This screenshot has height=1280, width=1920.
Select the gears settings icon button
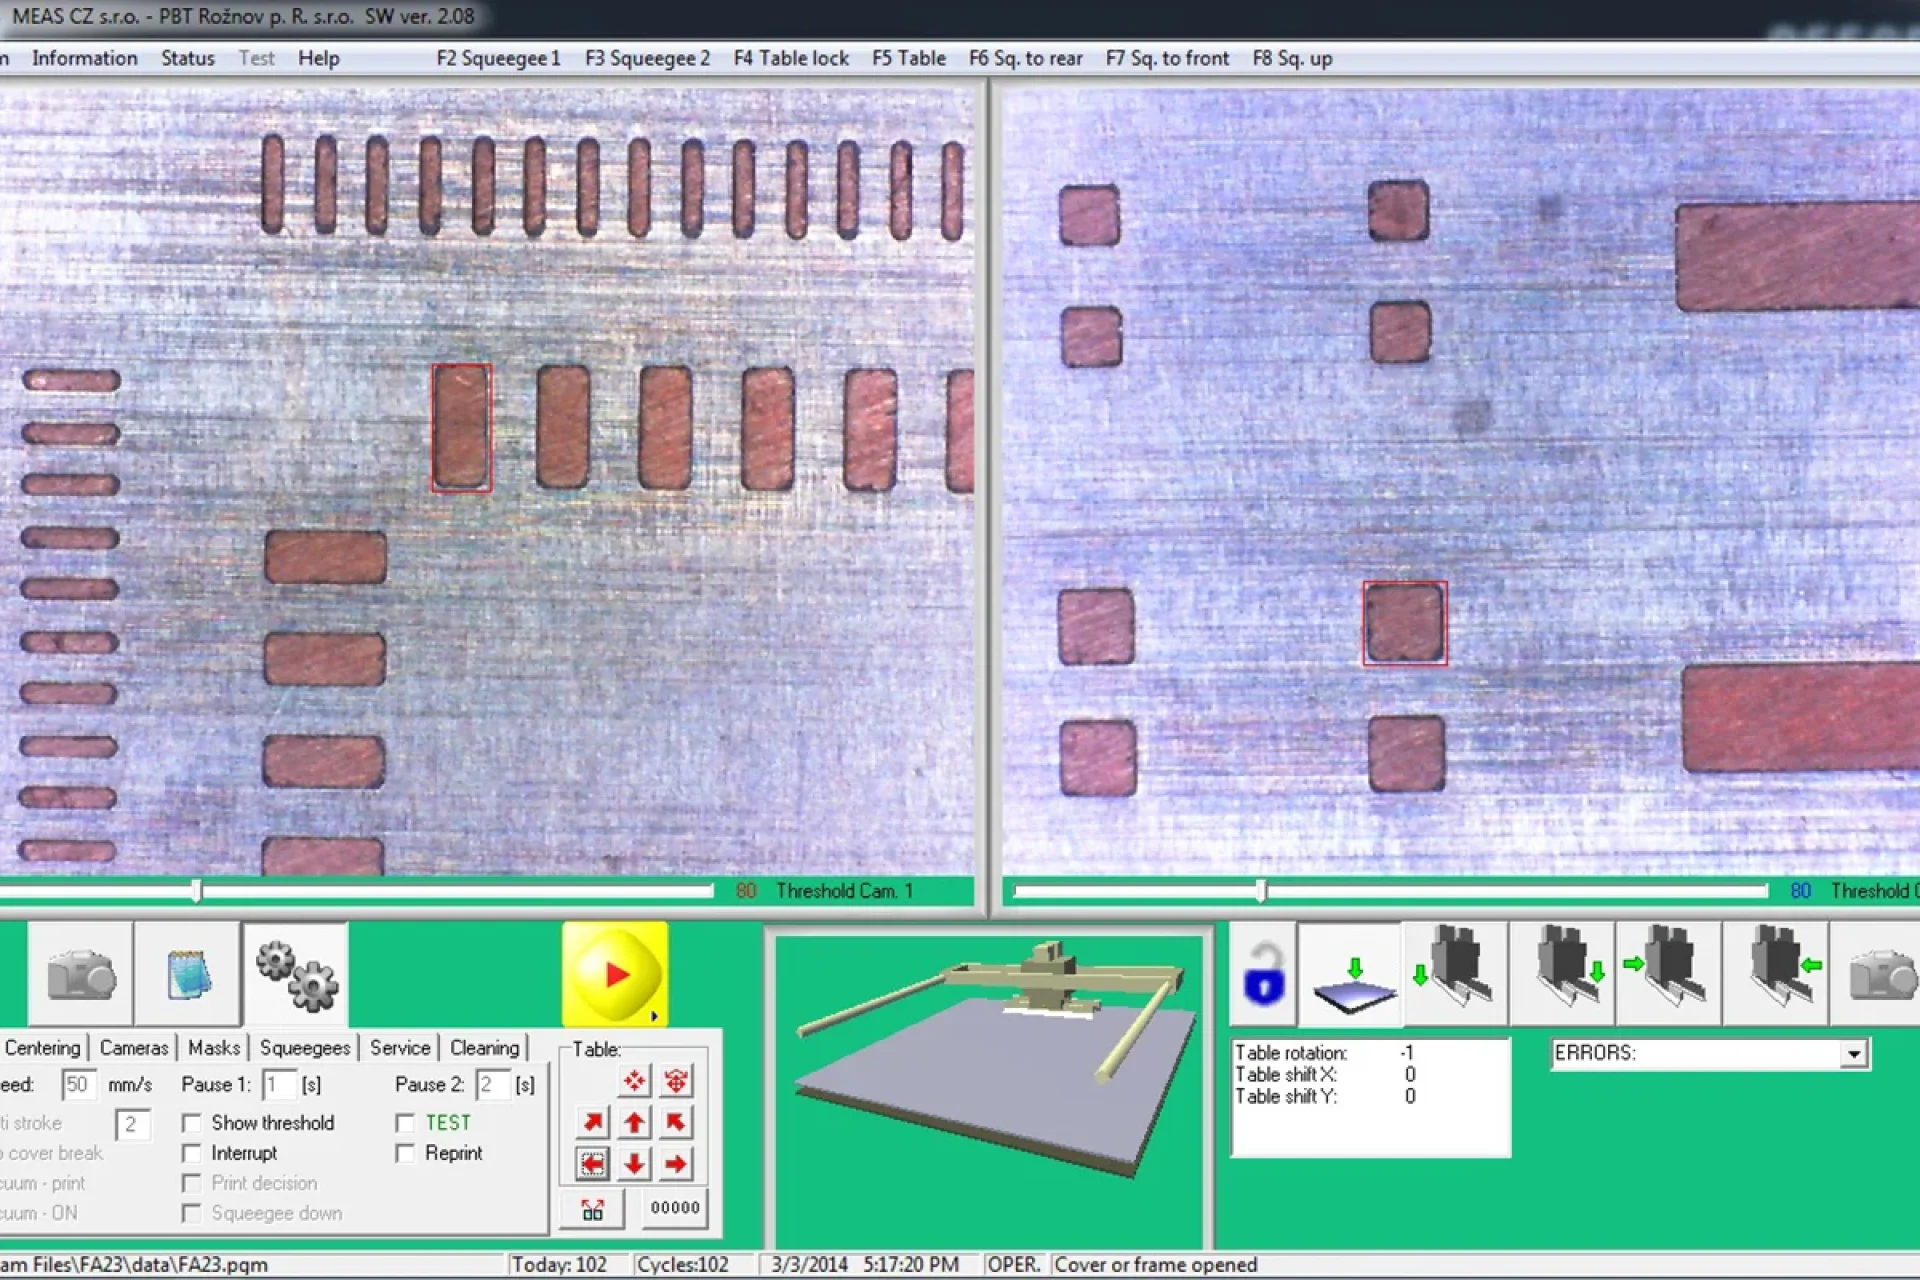pyautogui.click(x=296, y=974)
